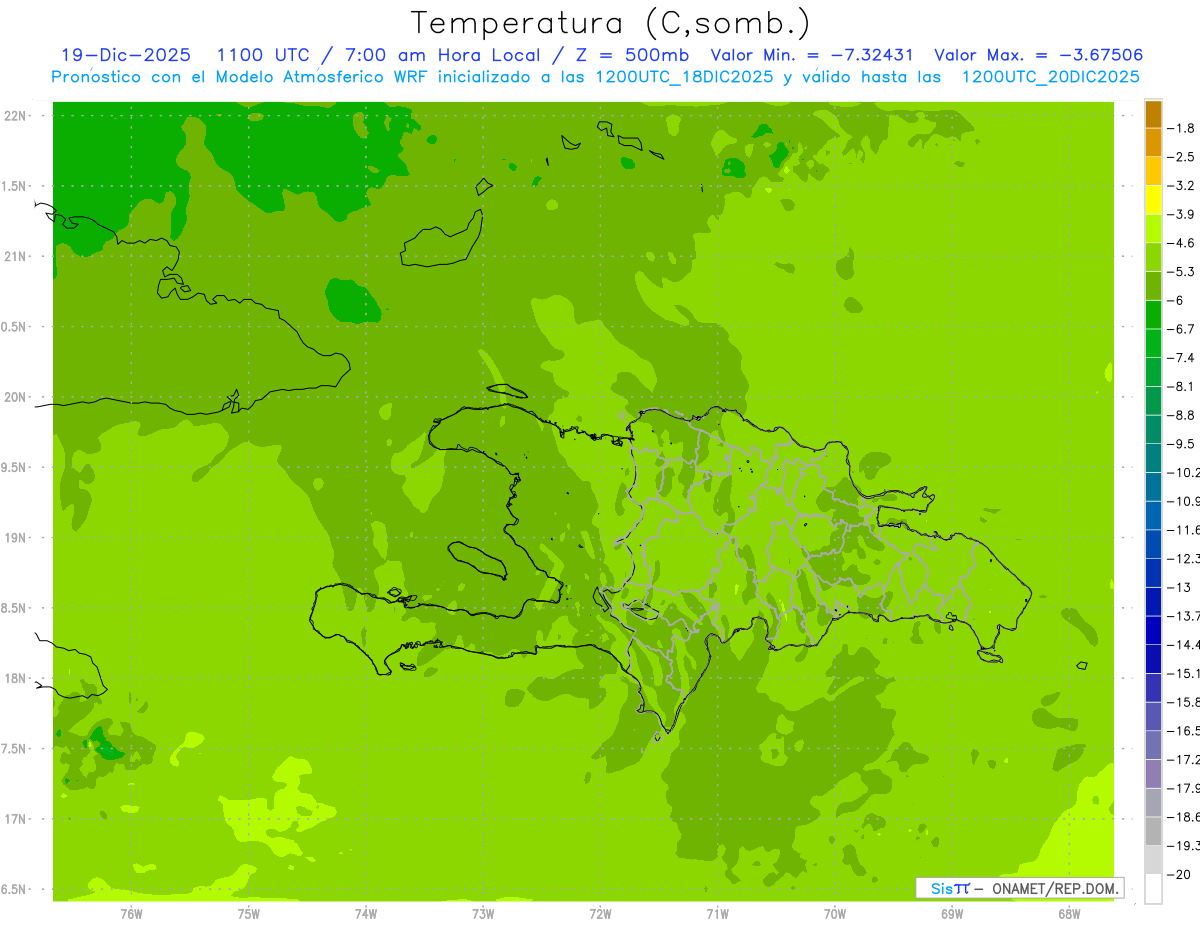The image size is (1200, 927).
Task: Click the -3.9 legend value
Action: 1181,214
